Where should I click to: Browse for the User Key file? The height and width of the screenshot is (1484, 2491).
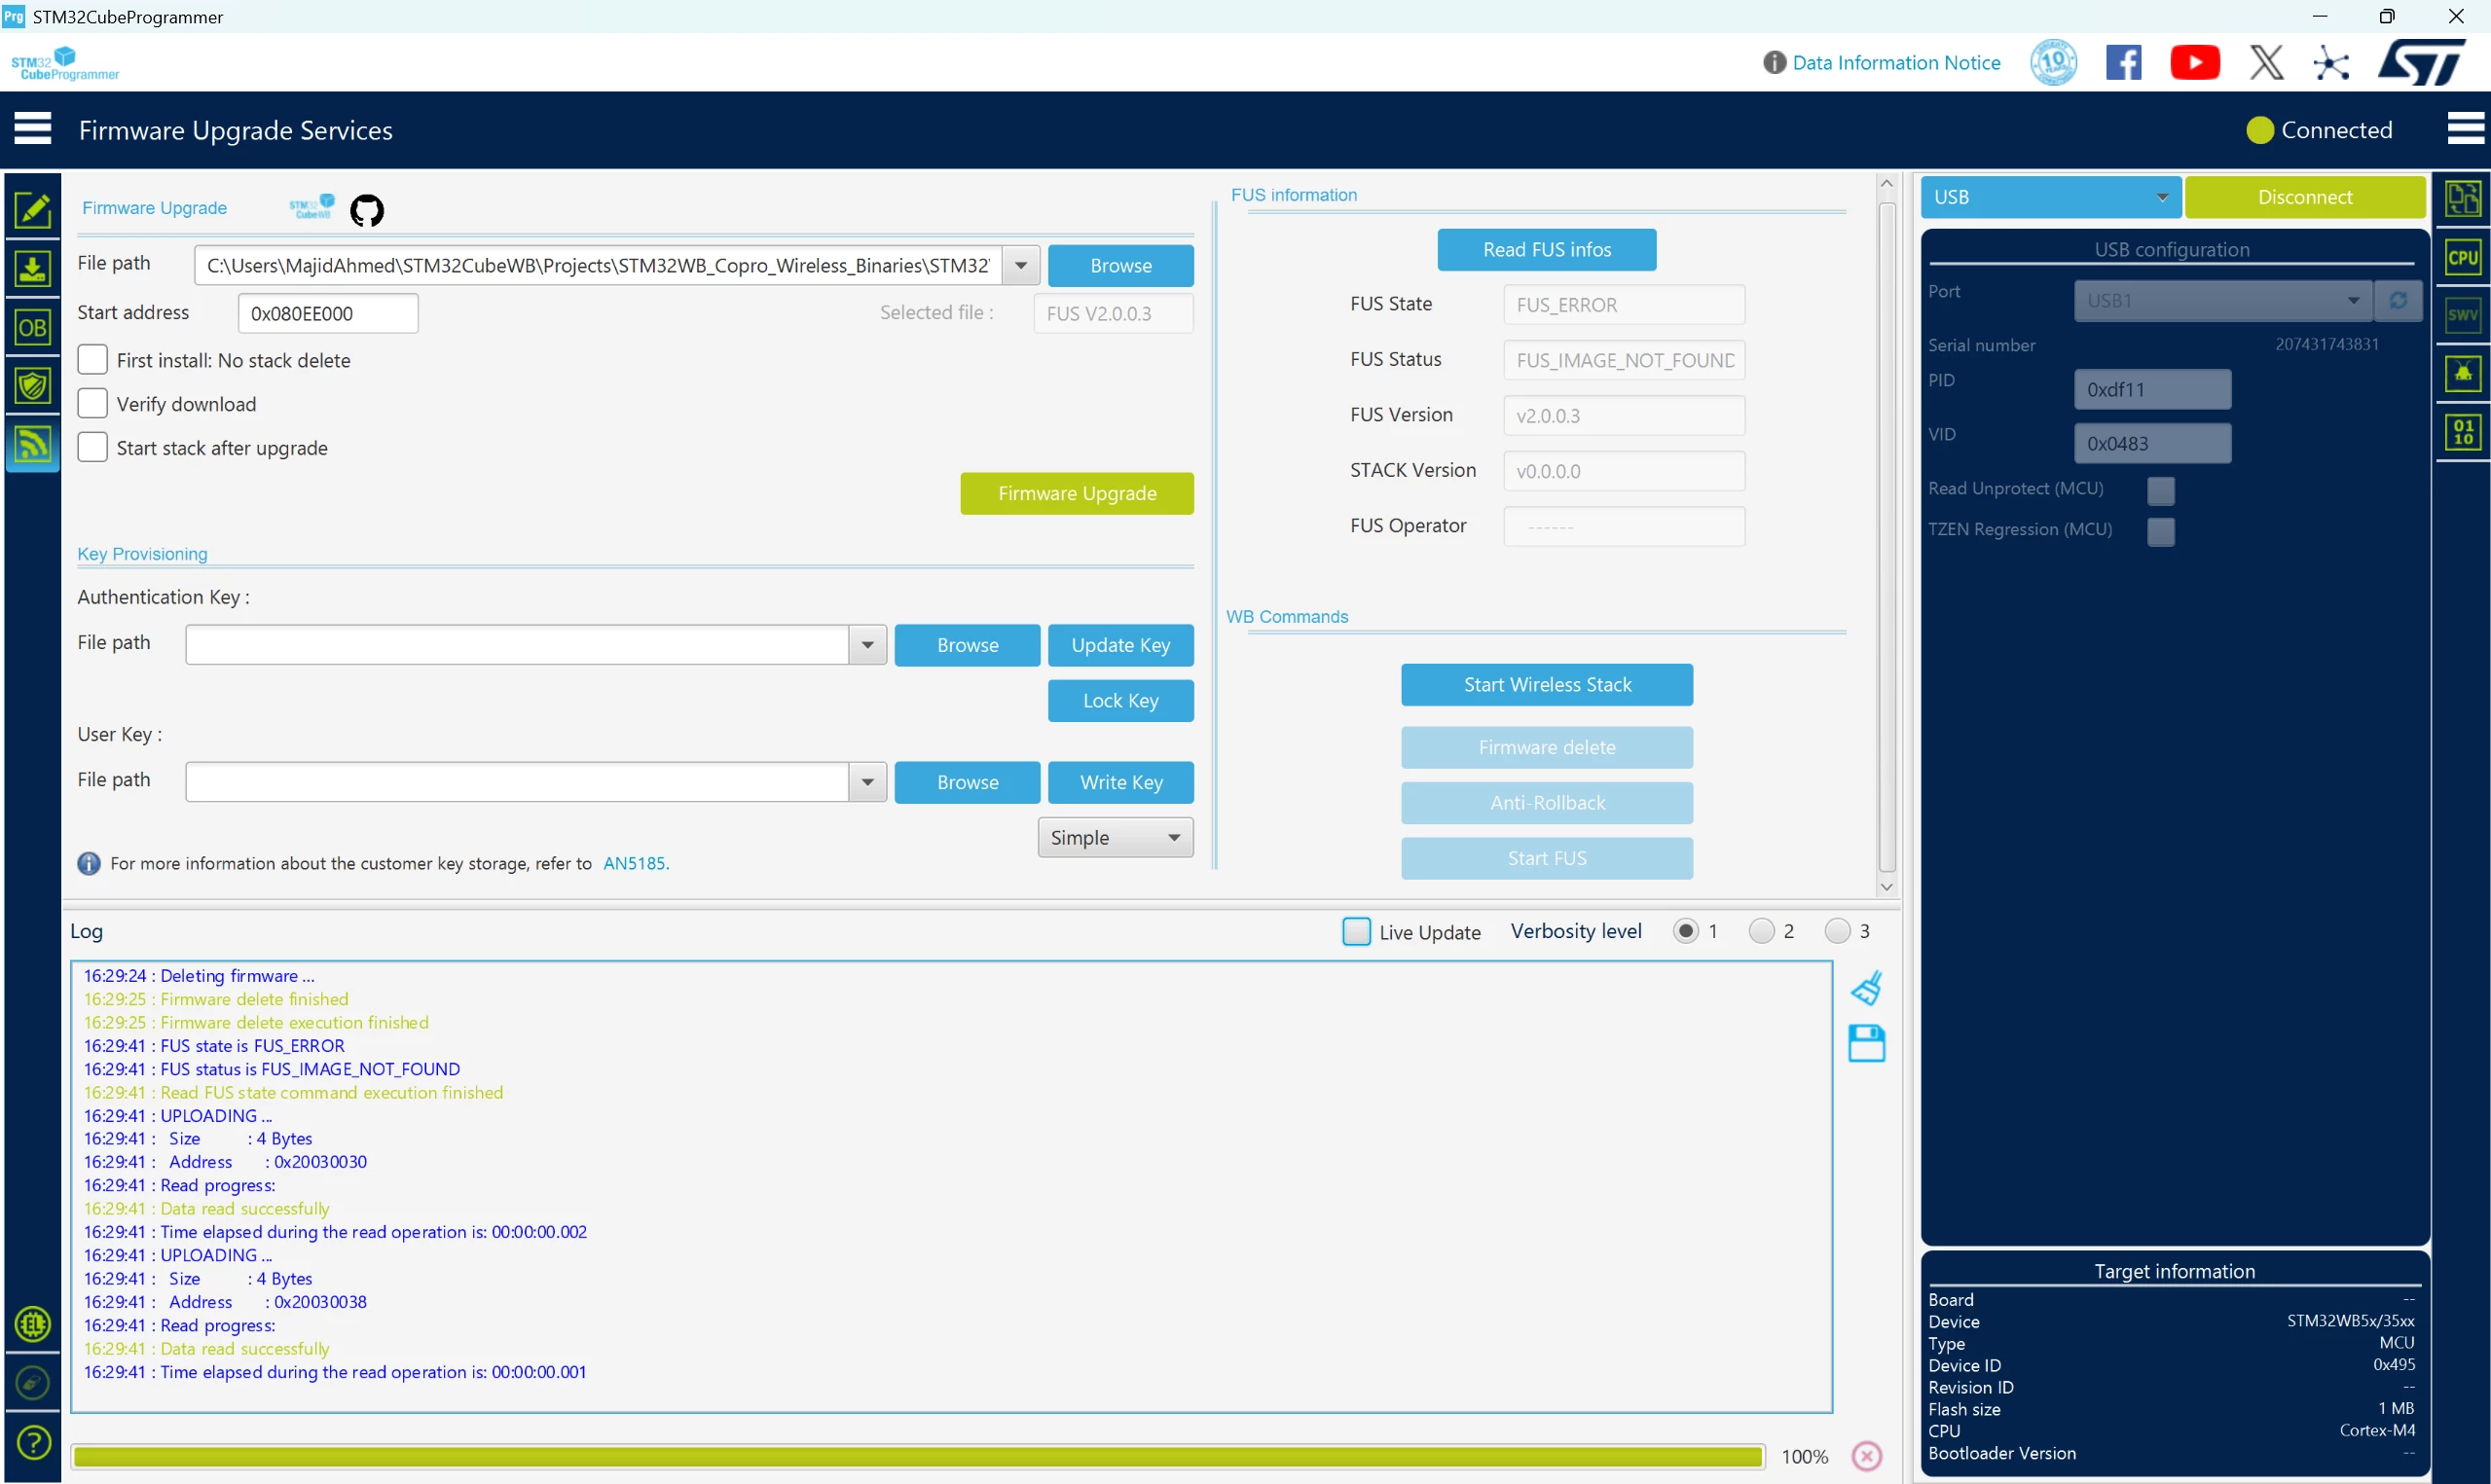click(x=967, y=782)
